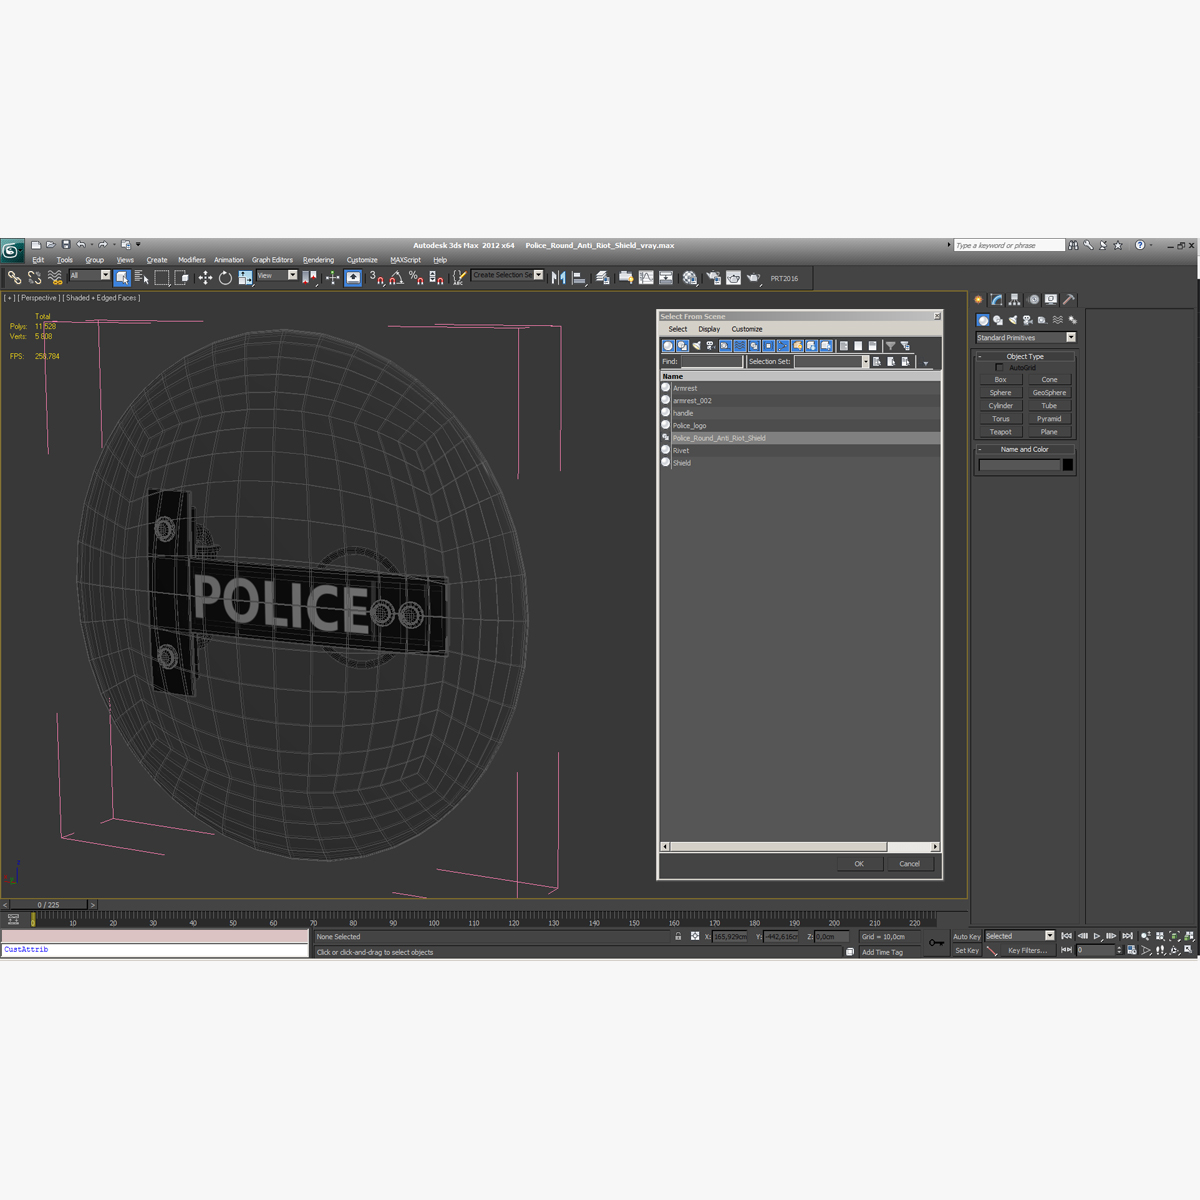Open the Motion command panel tab
This screenshot has height=1200, width=1200.
[x=1034, y=299]
